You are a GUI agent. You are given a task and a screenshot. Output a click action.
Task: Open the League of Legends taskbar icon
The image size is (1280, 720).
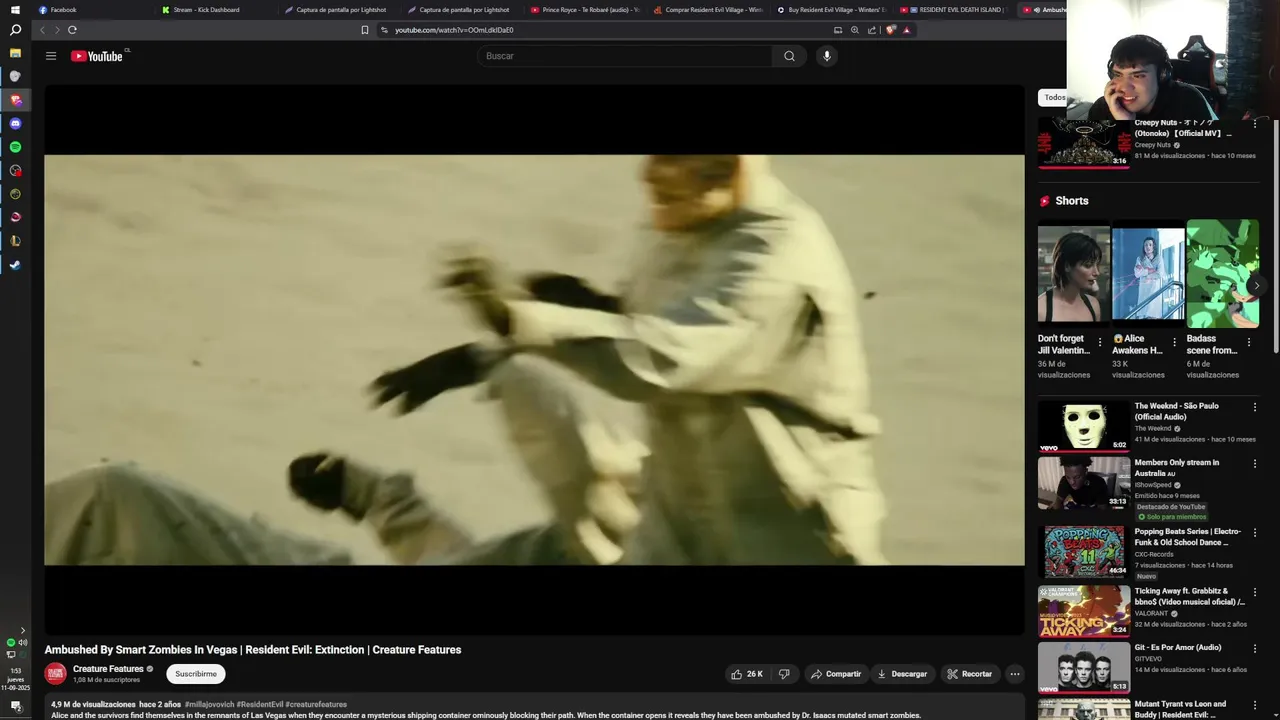(15, 241)
